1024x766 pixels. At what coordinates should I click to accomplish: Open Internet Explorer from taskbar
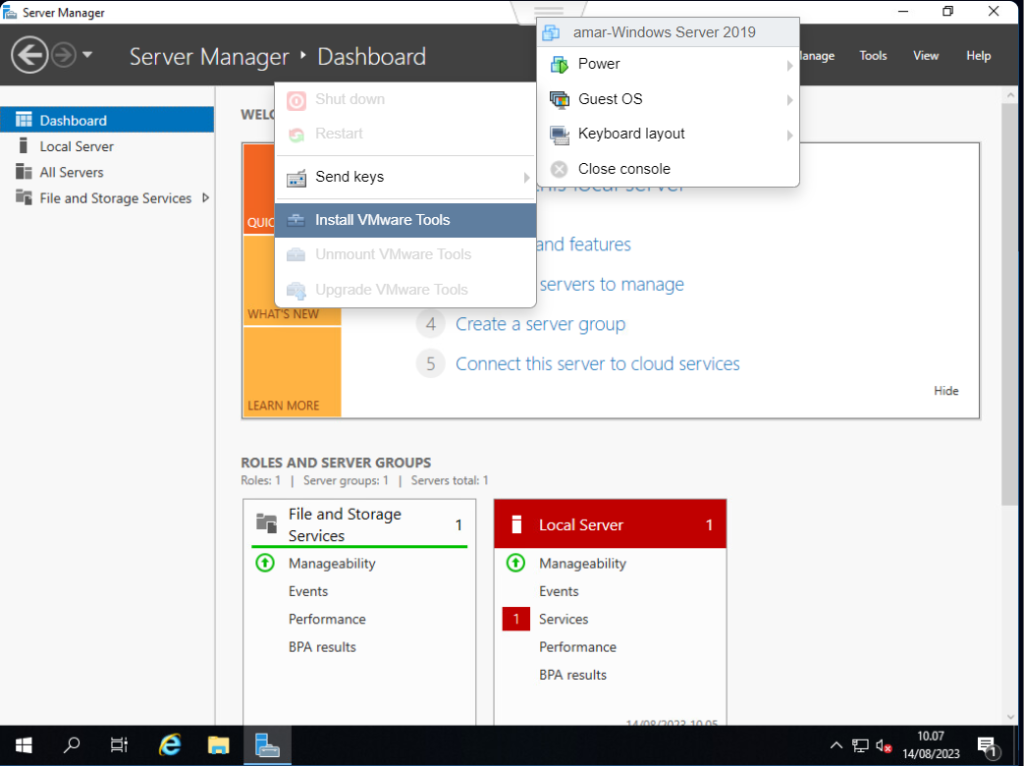171,745
